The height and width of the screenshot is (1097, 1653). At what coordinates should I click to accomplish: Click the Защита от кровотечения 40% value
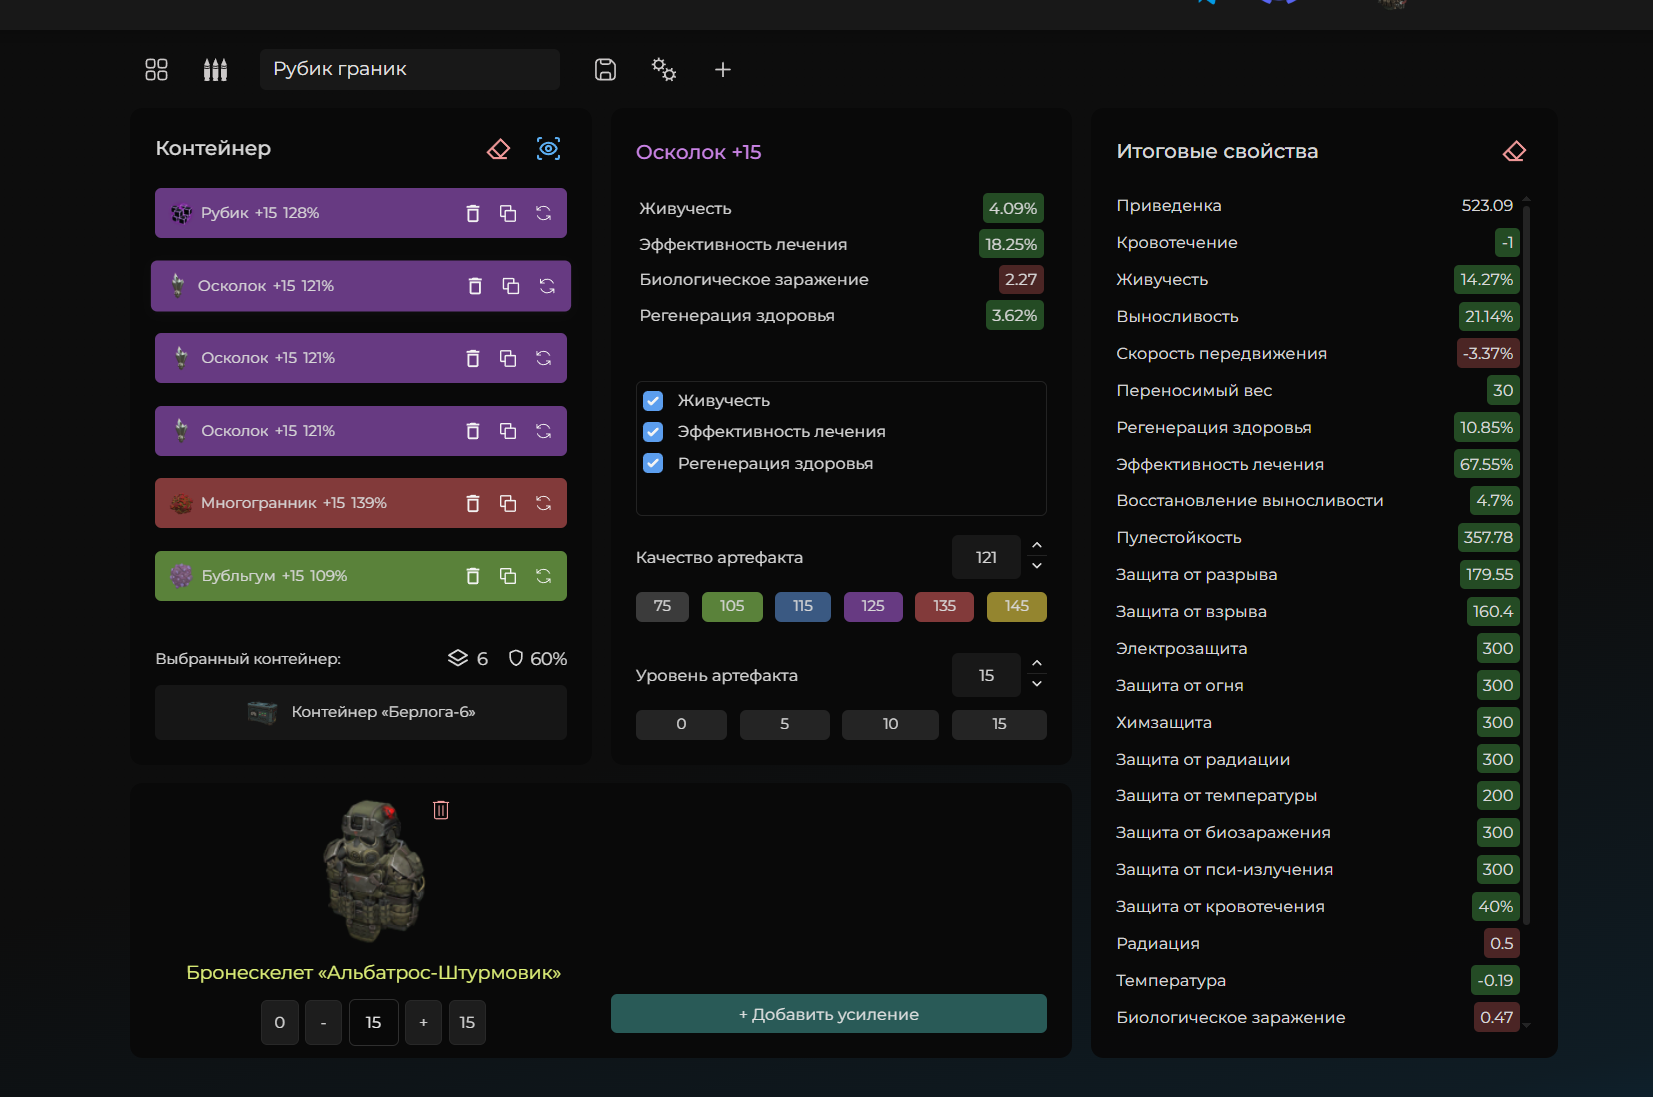1496,906
